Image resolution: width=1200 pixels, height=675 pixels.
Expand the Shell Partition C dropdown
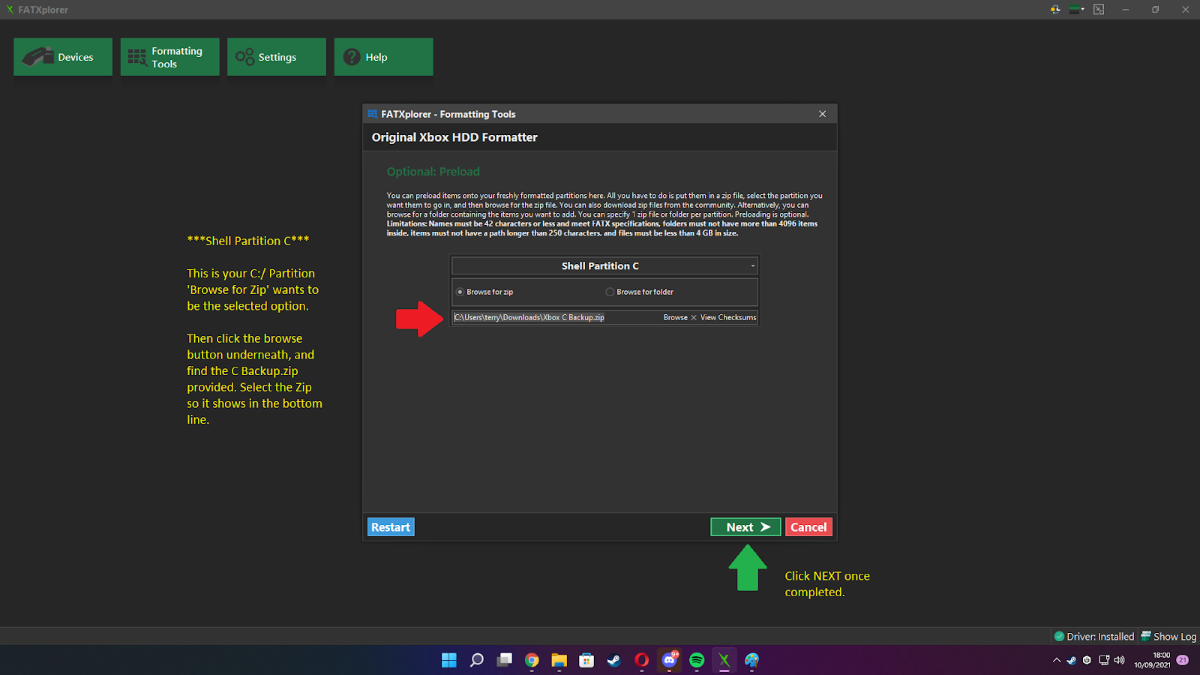[x=605, y=266]
